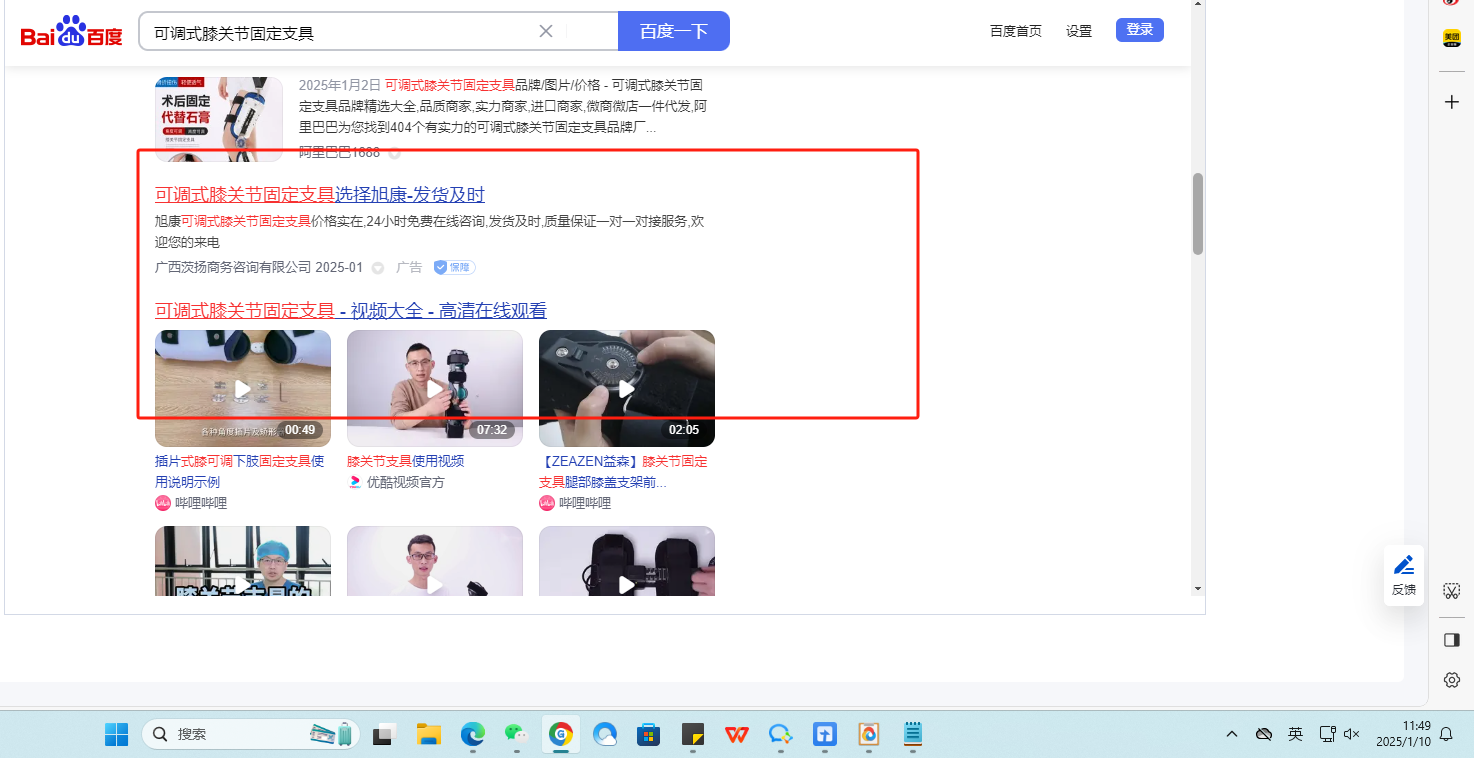Open the 膝关节支具使用视频 title link
This screenshot has height=758, width=1474.
pyautogui.click(x=405, y=461)
